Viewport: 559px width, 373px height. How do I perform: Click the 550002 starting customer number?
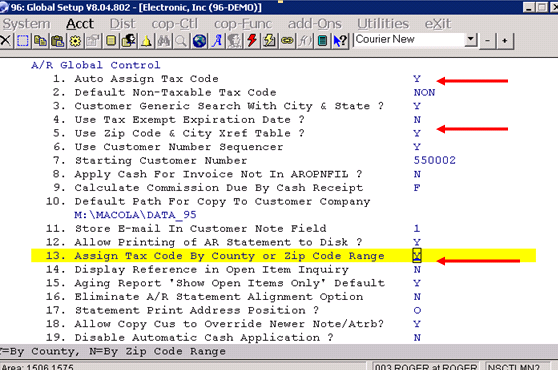point(435,160)
